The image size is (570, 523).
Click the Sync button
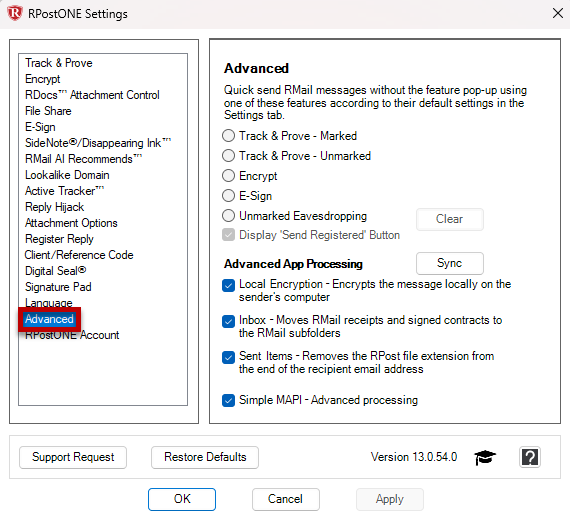pyautogui.click(x=450, y=263)
